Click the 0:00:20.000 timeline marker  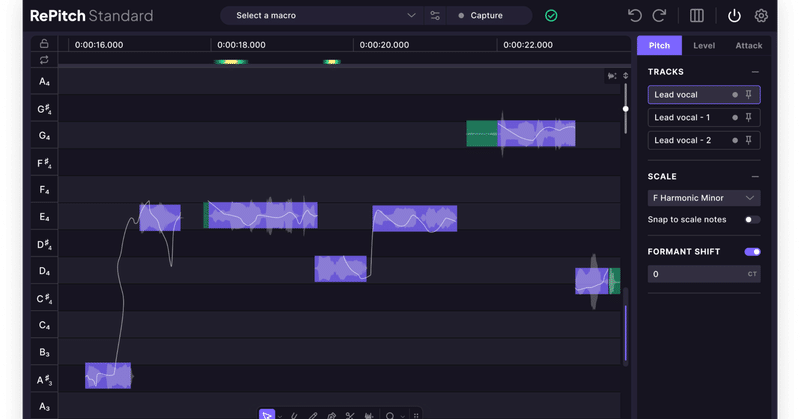[x=384, y=45]
